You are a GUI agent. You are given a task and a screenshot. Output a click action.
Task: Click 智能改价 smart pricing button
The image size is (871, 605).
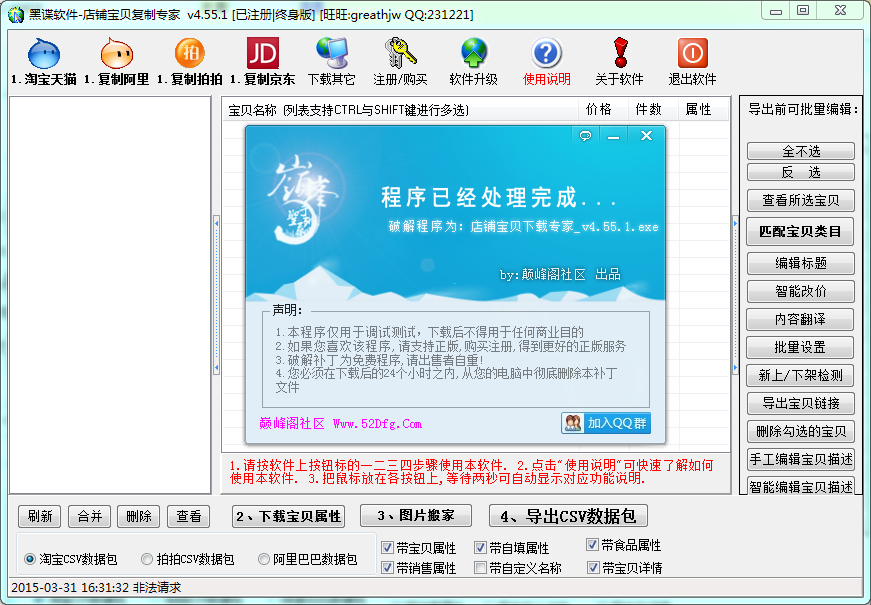click(x=800, y=291)
